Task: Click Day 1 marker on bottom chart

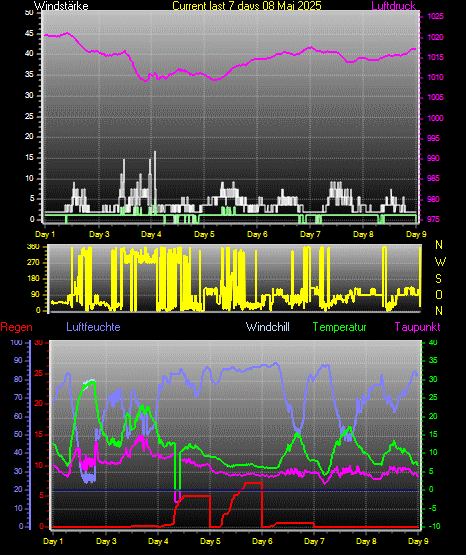Action: coord(53,541)
